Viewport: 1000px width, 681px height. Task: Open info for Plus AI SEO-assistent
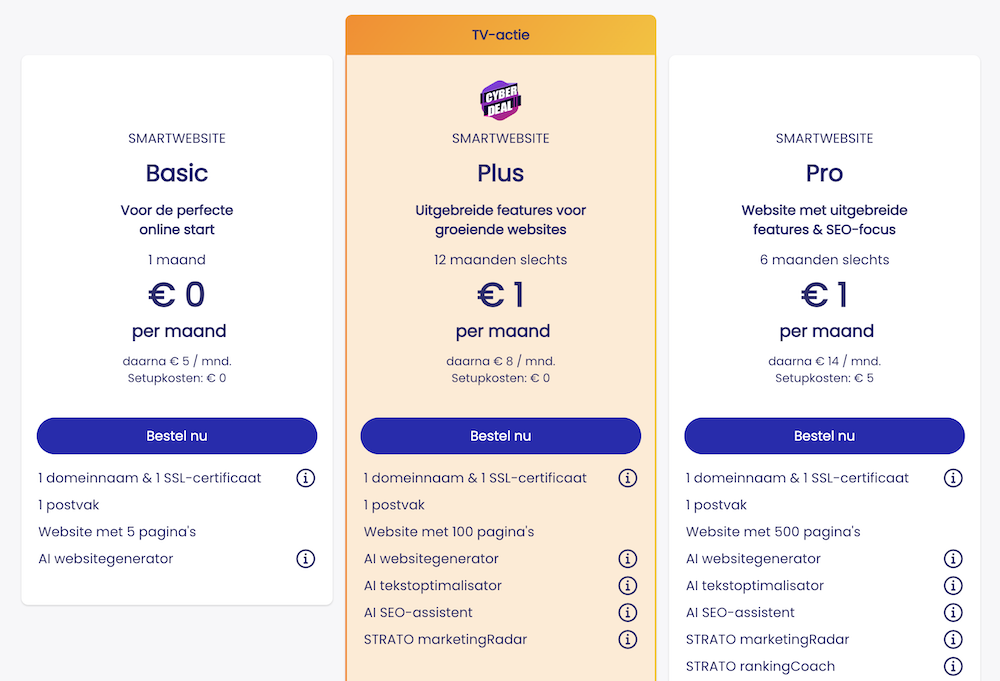point(628,612)
